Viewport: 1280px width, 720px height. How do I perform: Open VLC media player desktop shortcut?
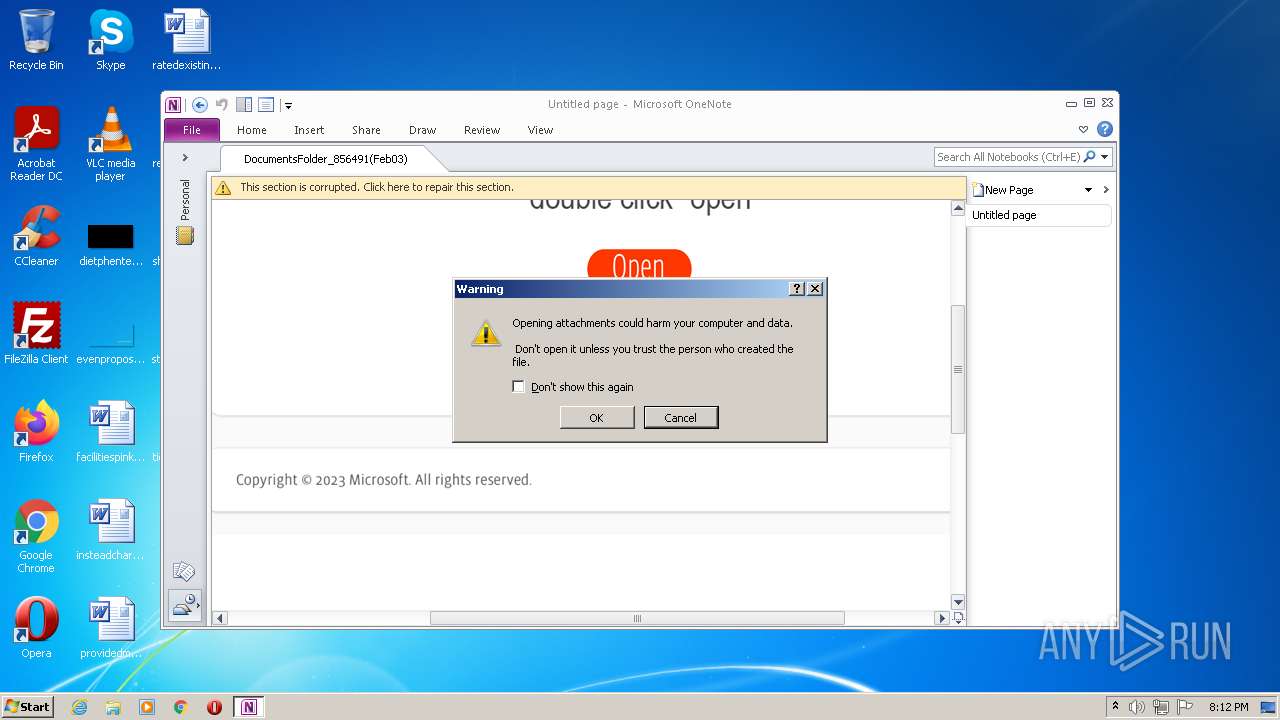(110, 144)
